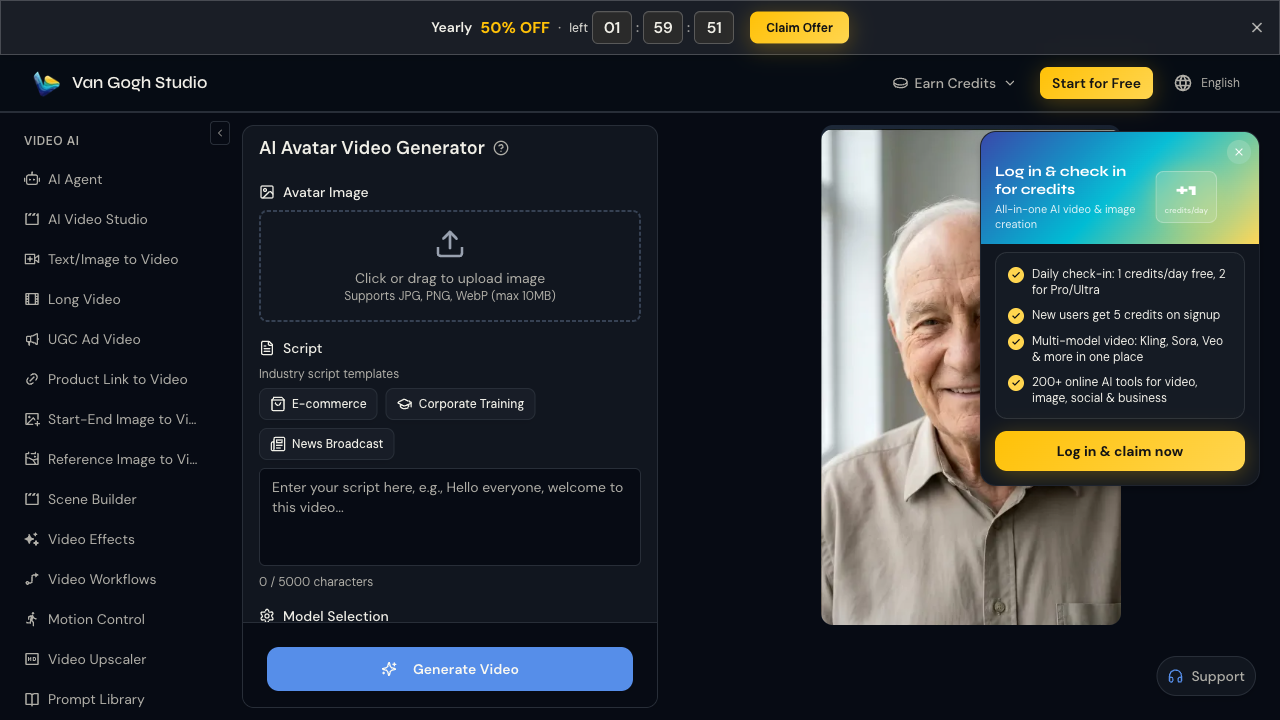Click the upload arrow icon in dropzone
This screenshot has width=1280, height=720.
[x=450, y=244]
